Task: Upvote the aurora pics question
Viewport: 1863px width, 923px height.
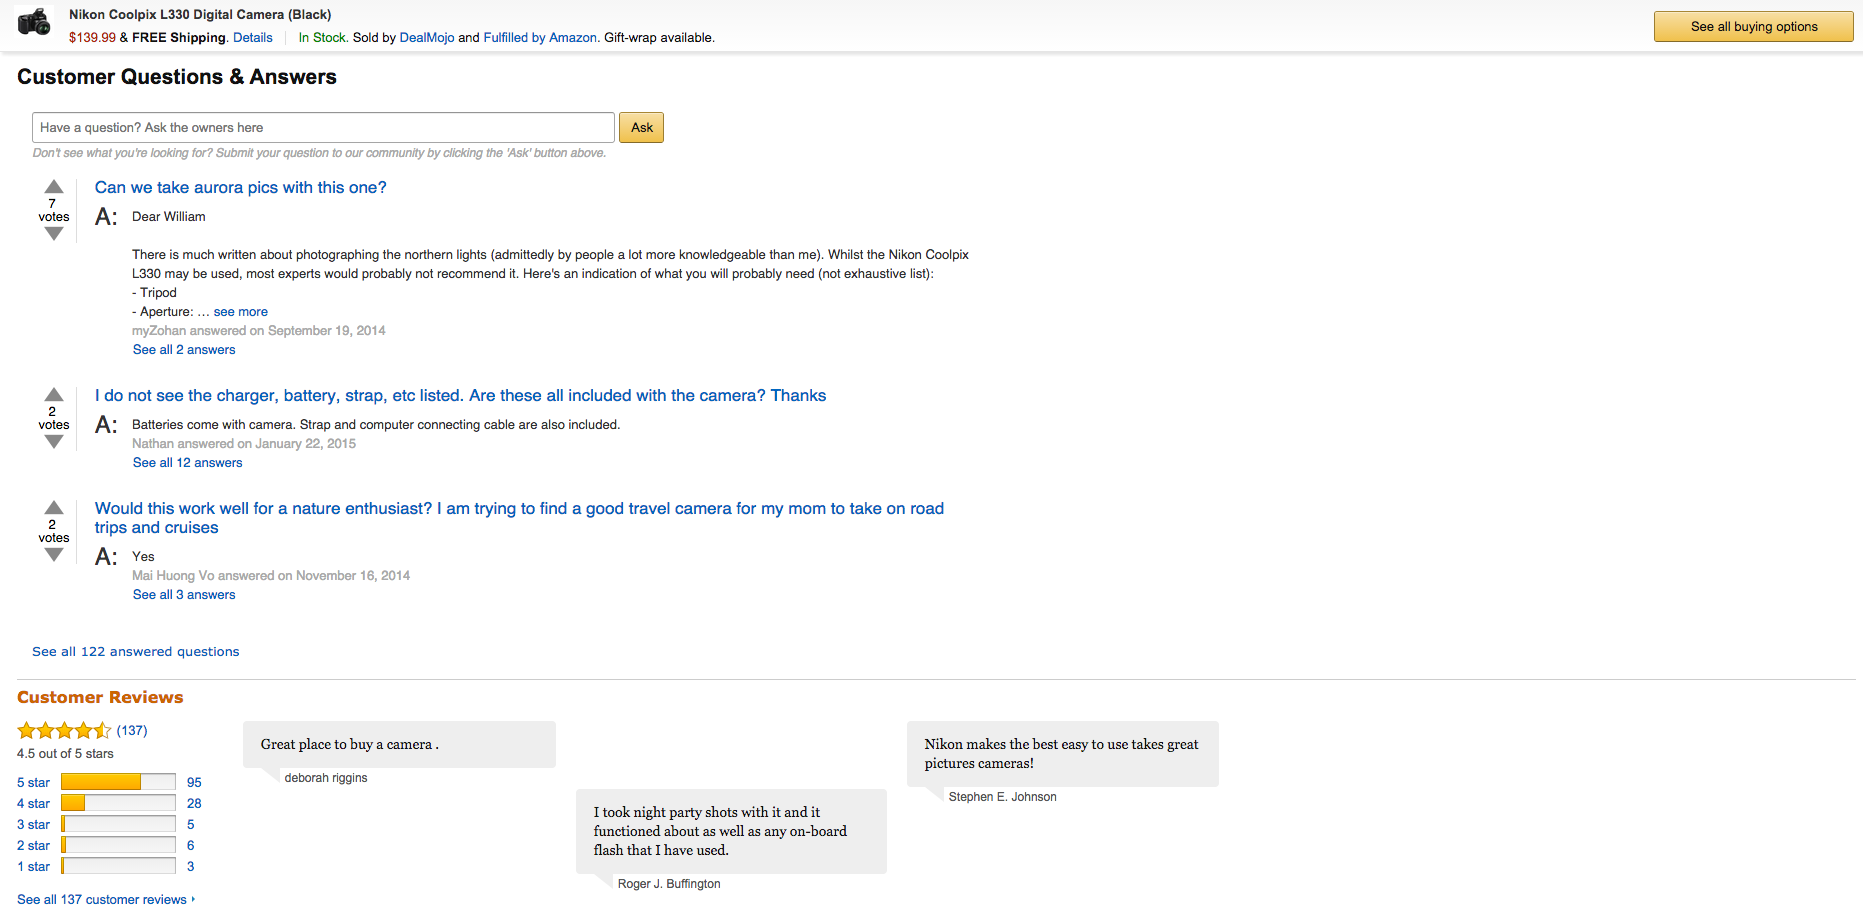Action: pyautogui.click(x=54, y=187)
